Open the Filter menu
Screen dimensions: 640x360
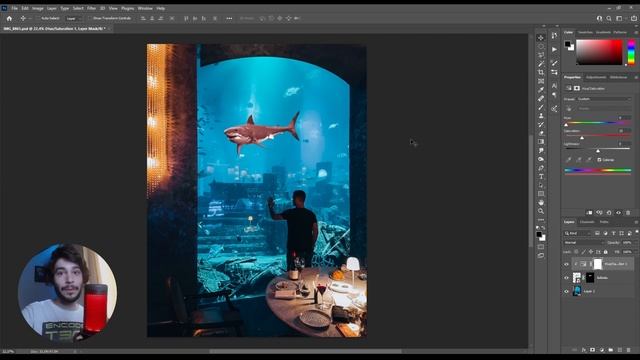(x=91, y=8)
